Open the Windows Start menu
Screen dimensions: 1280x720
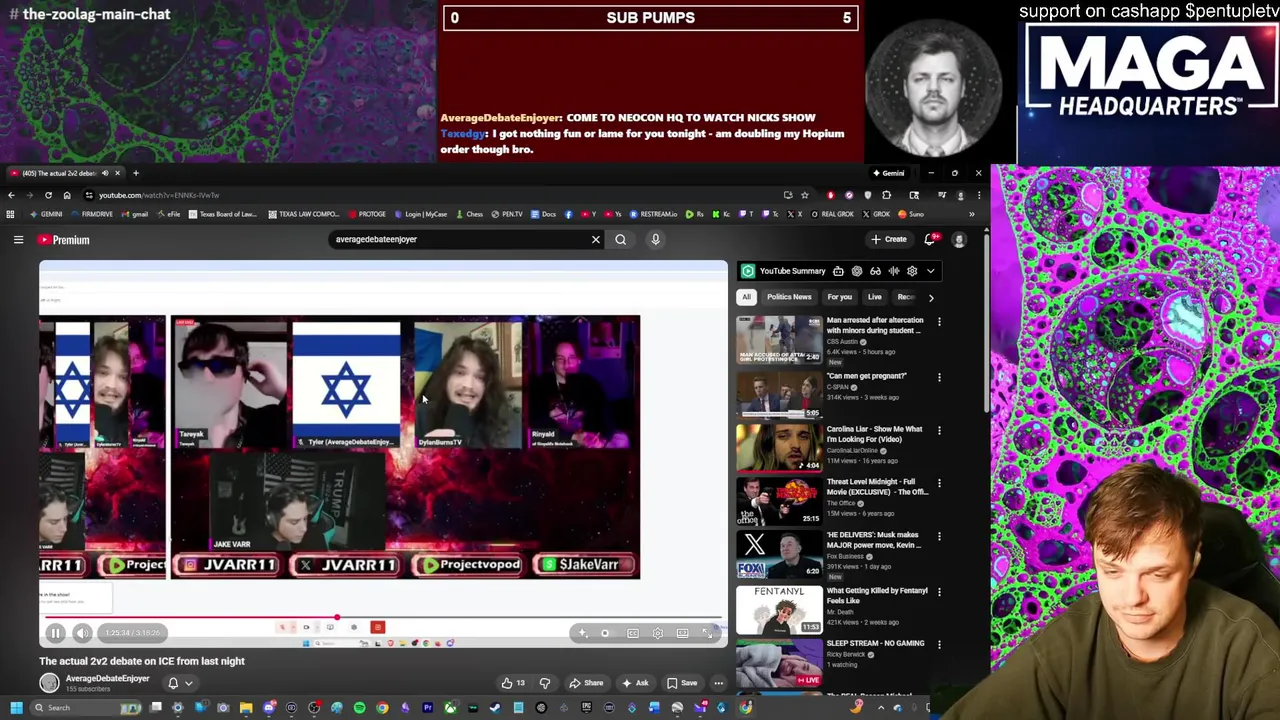[16, 708]
